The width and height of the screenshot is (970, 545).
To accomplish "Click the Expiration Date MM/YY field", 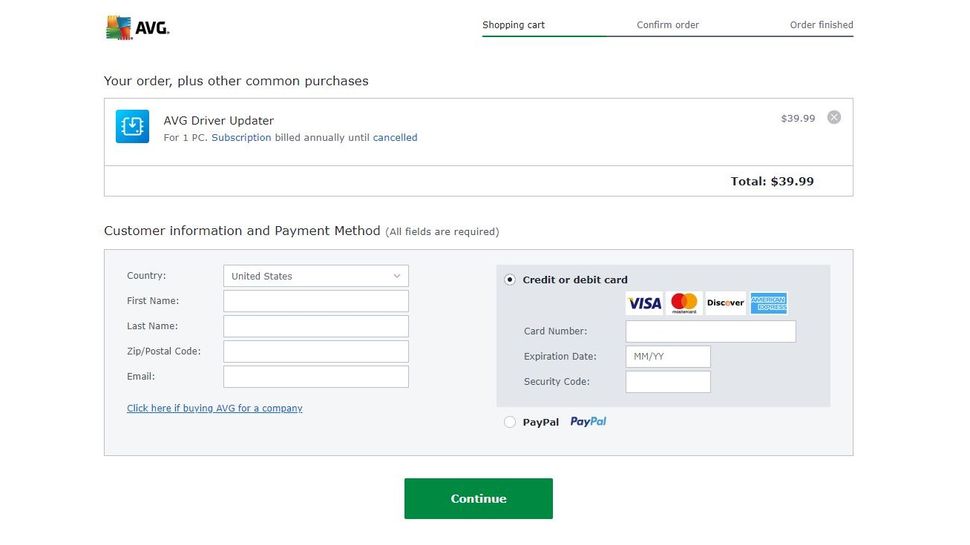I will click(668, 356).
